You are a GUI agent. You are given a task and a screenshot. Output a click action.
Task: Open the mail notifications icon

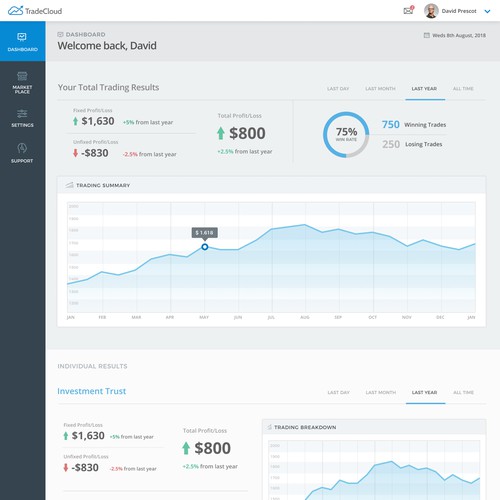point(408,10)
